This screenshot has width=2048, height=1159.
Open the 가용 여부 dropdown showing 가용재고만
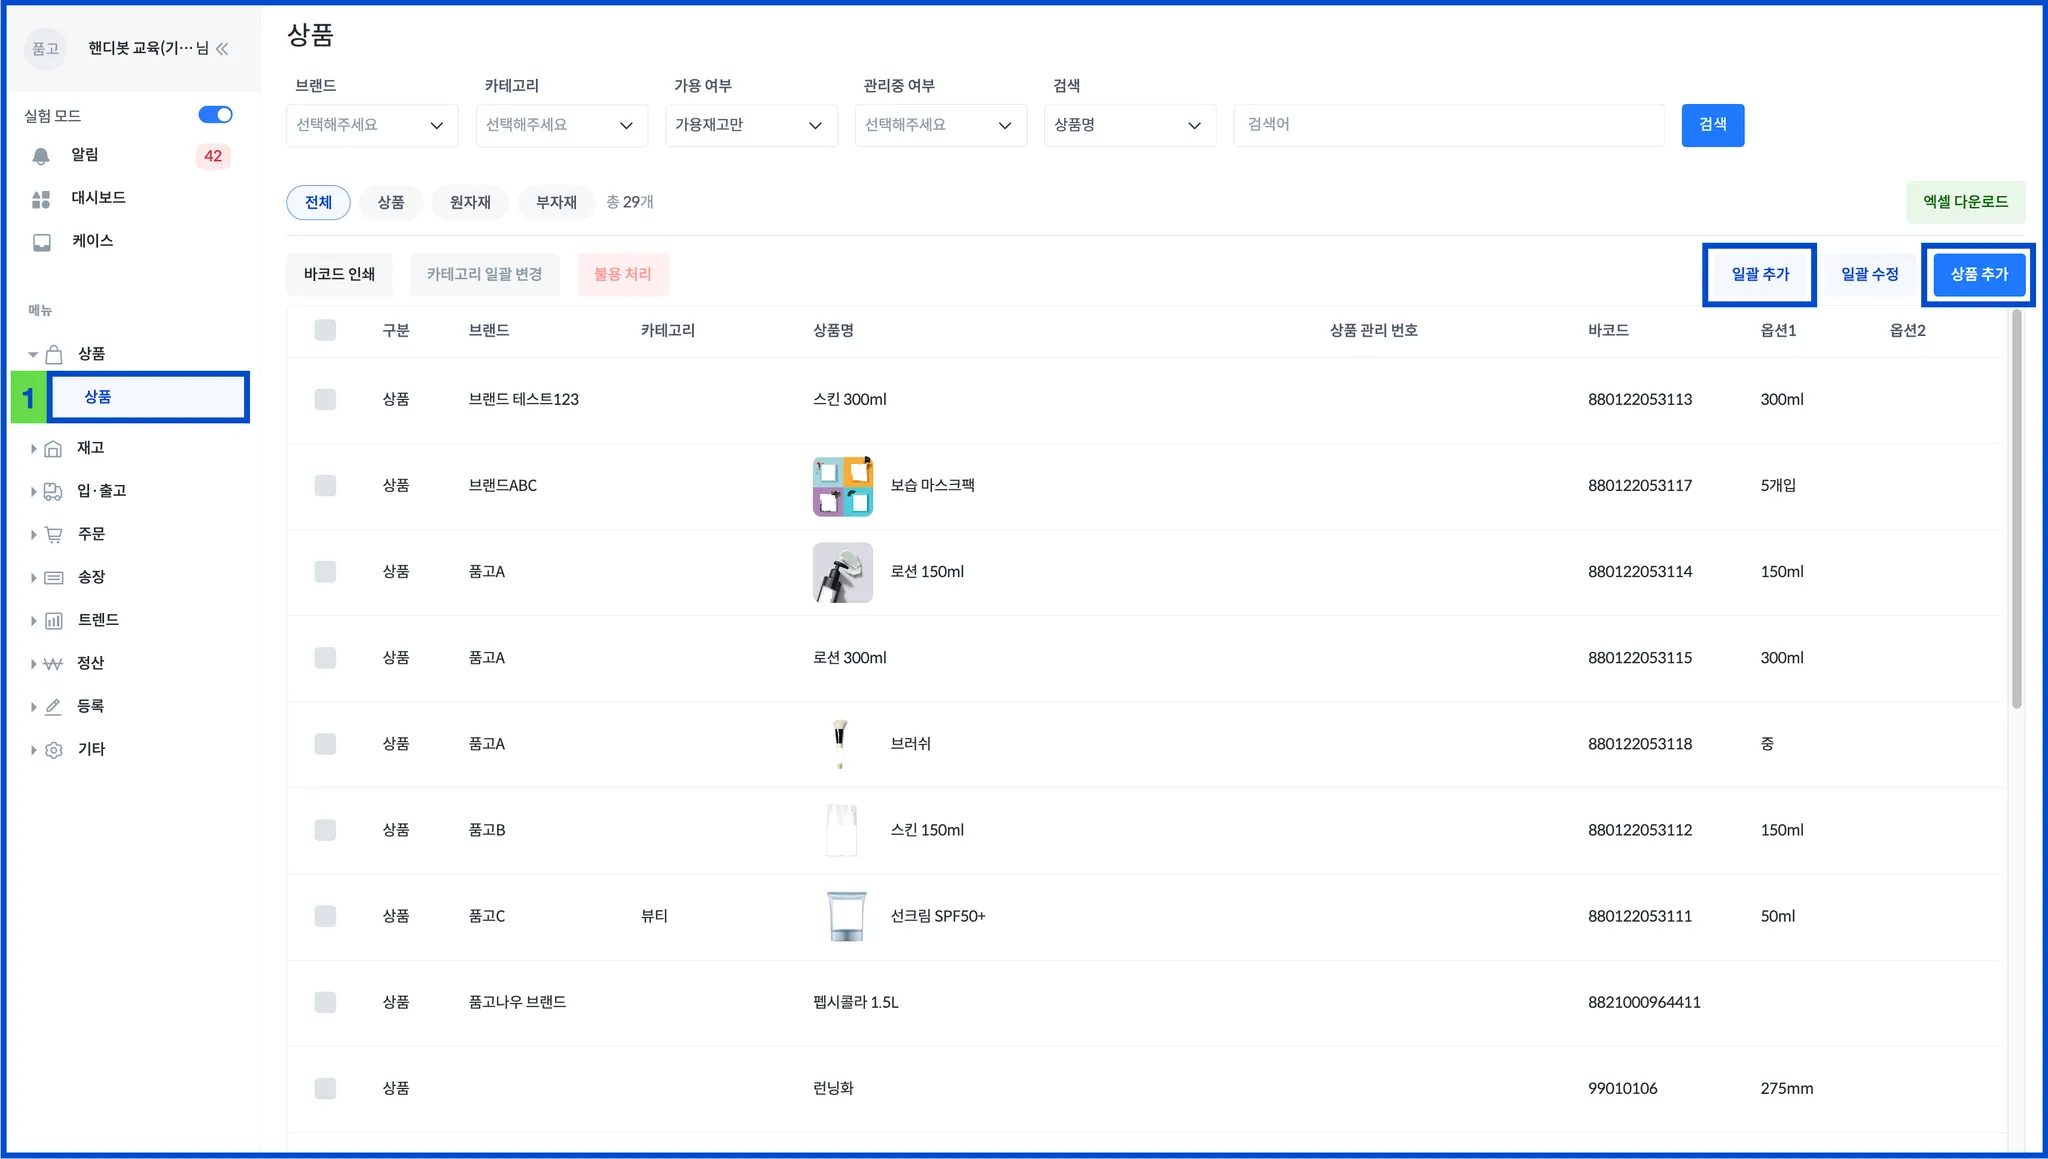tap(750, 126)
